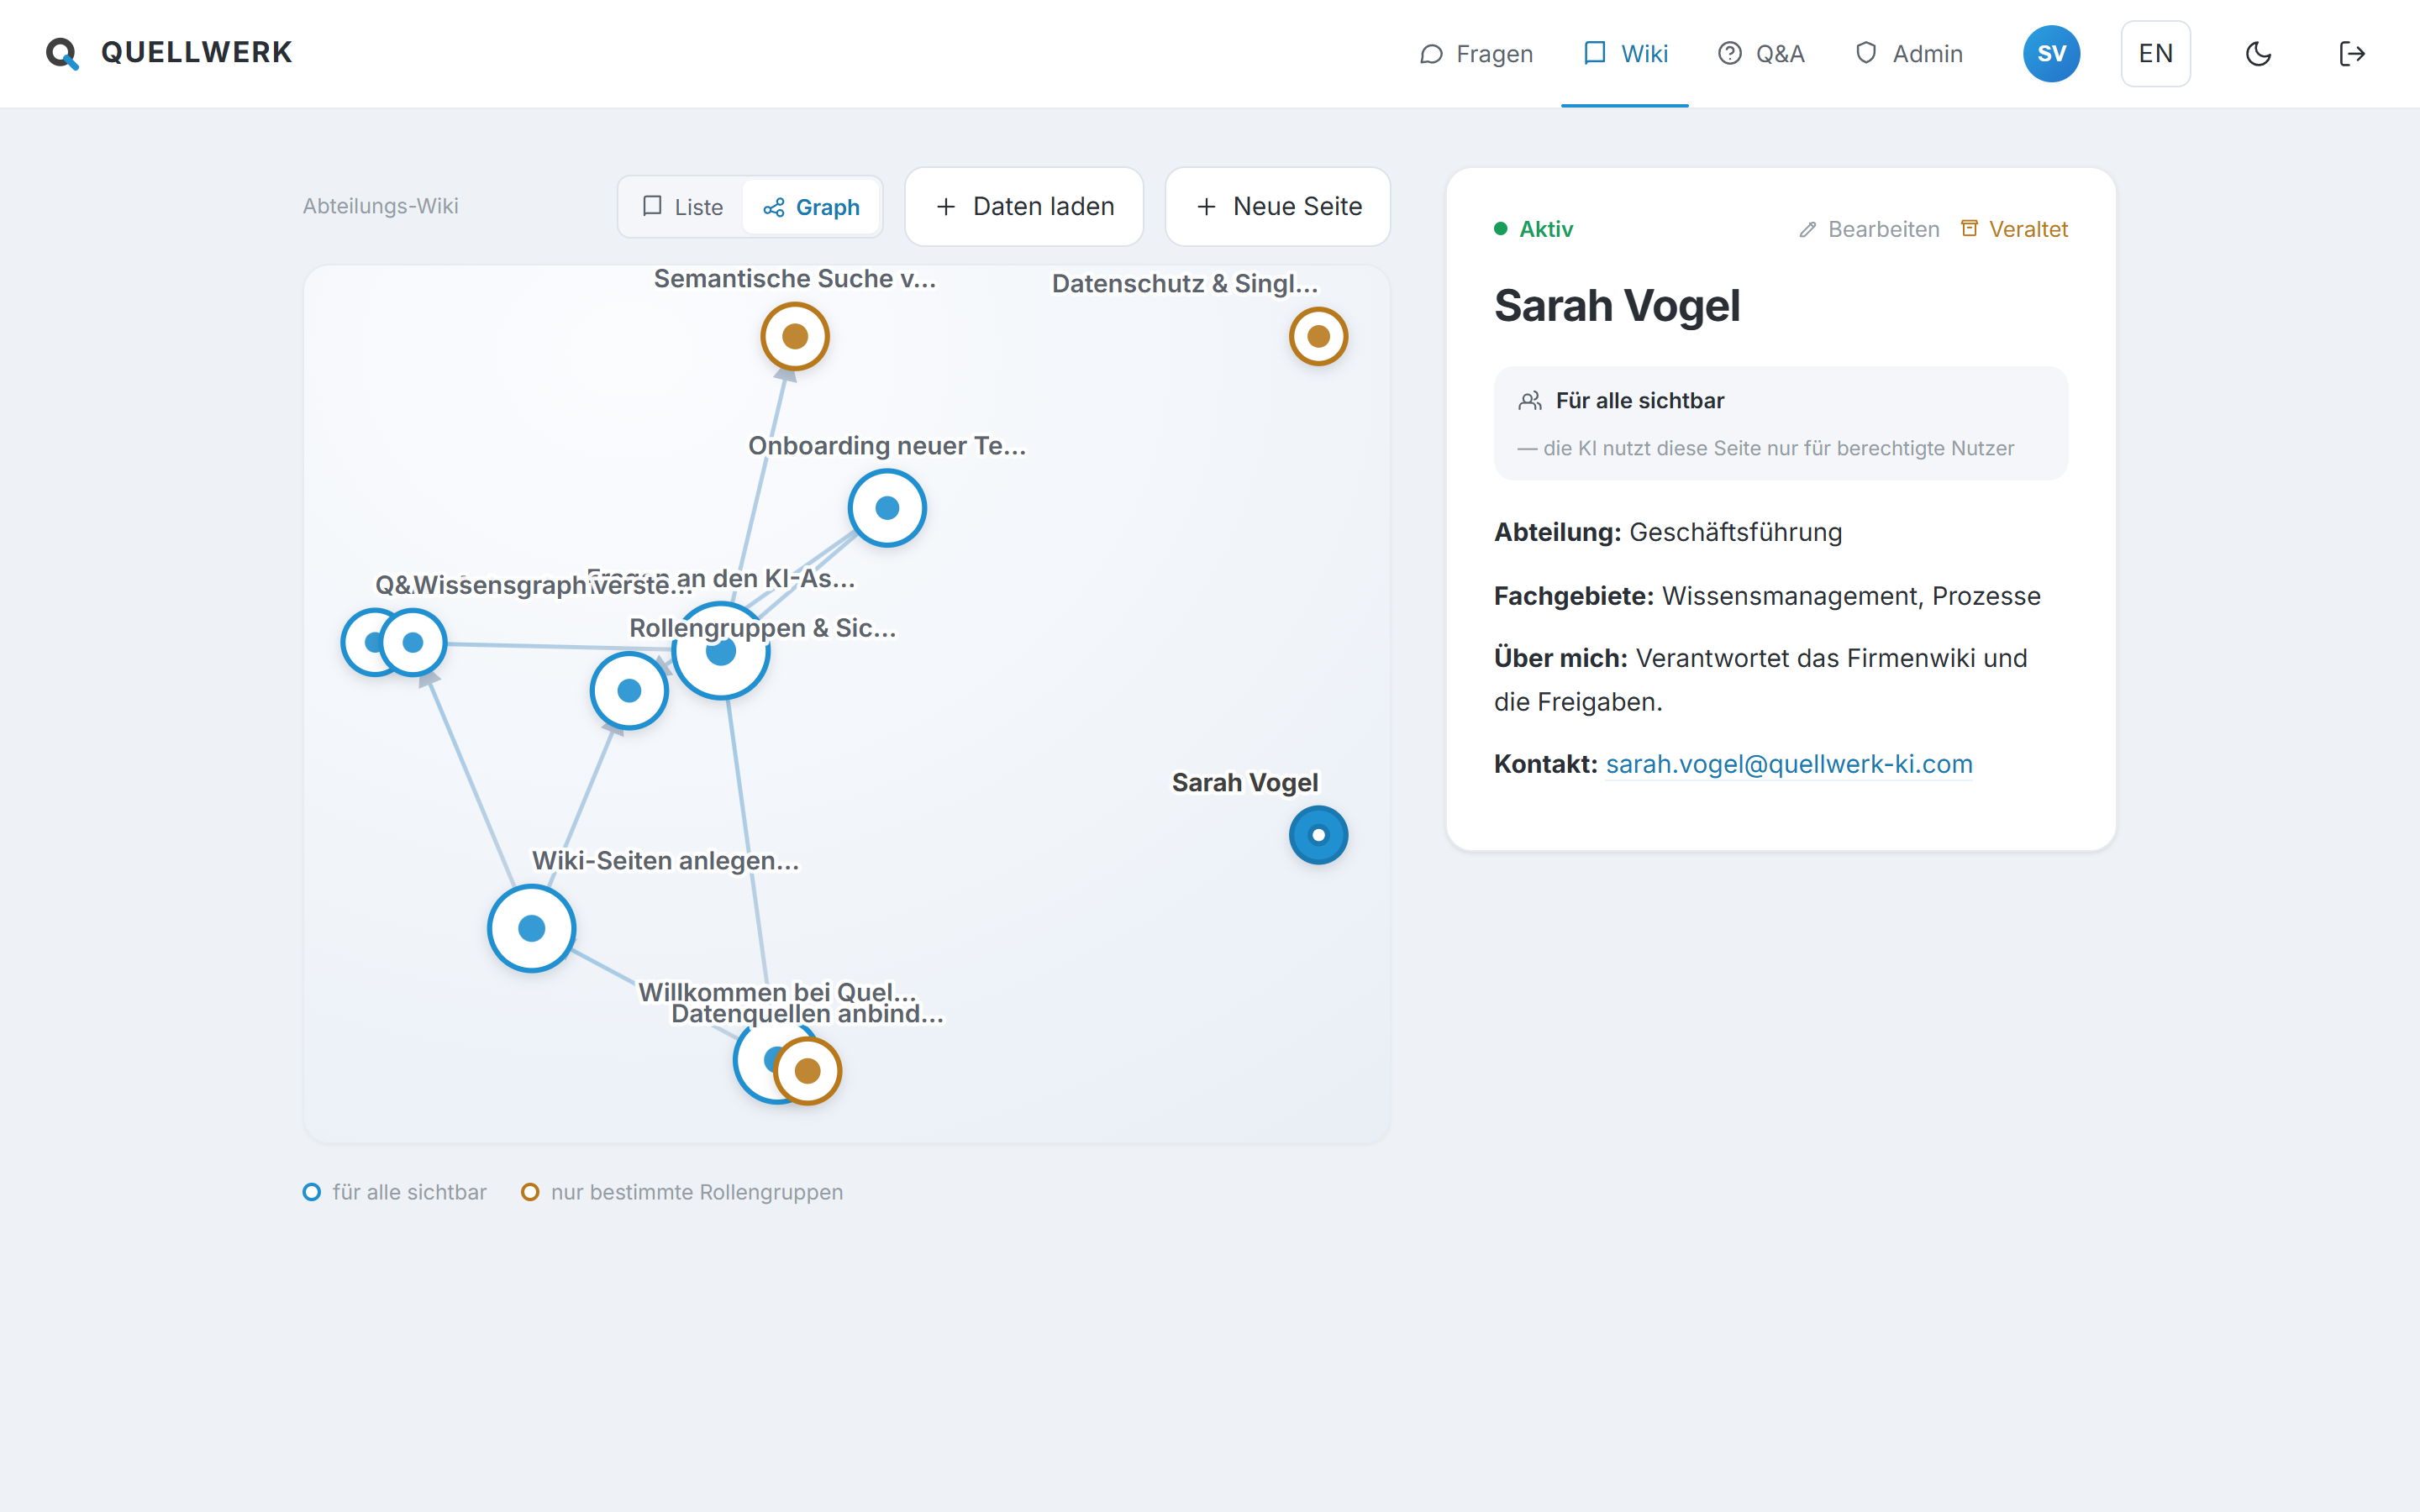
Task: Open the Fragen tab
Action: 1476,54
